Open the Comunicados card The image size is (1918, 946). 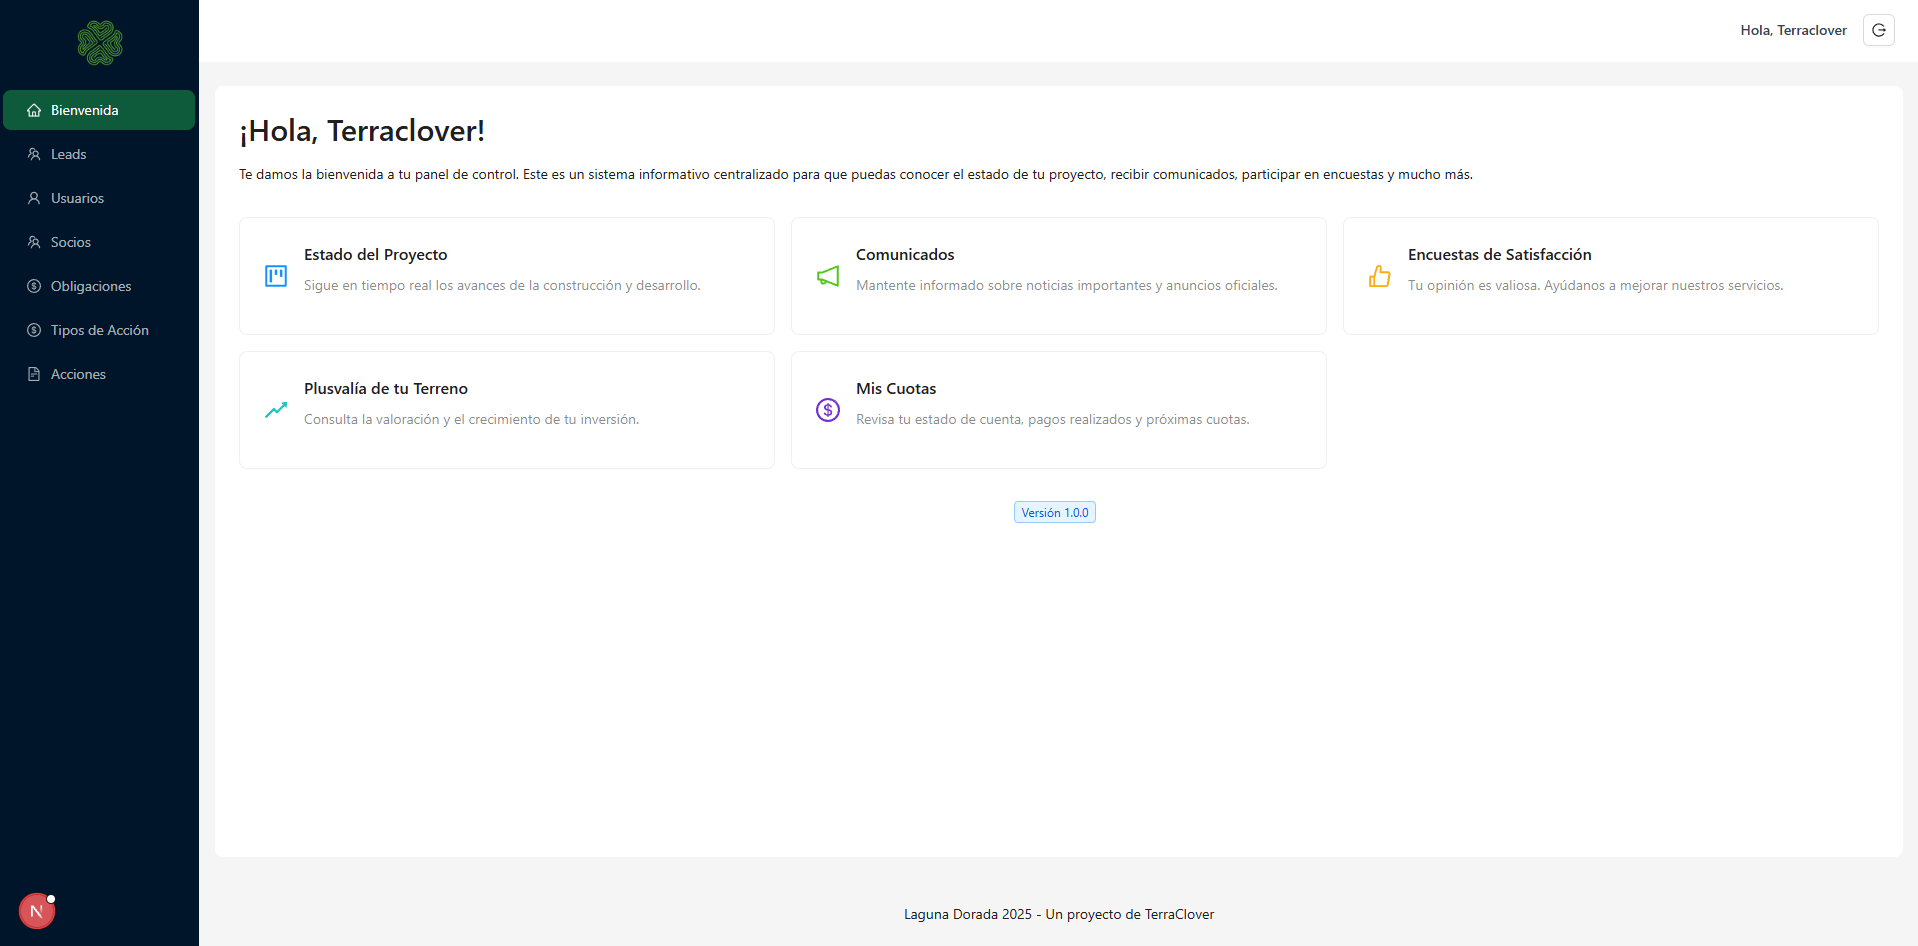(1058, 276)
